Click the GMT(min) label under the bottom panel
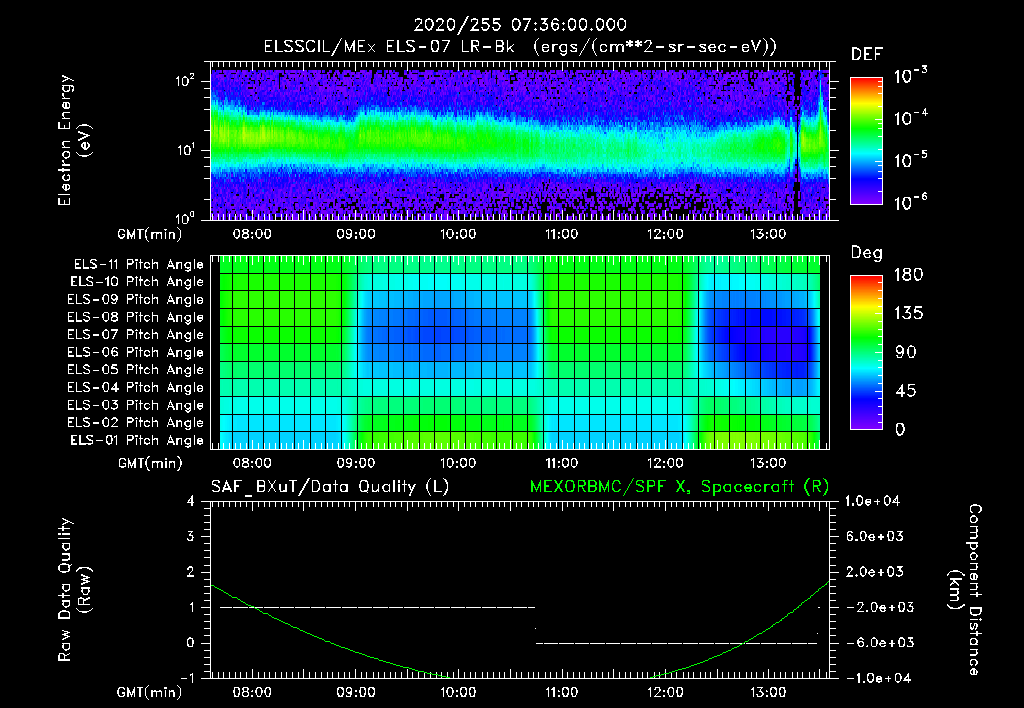The image size is (1024, 708). pyautogui.click(x=149, y=692)
